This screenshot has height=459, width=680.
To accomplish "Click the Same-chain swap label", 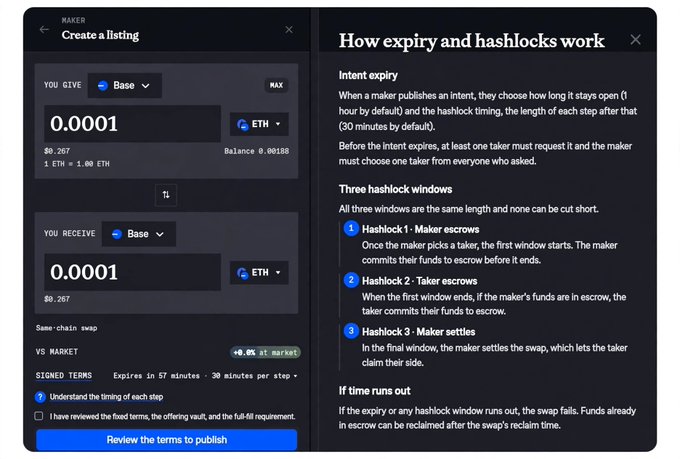I will (x=66, y=328).
